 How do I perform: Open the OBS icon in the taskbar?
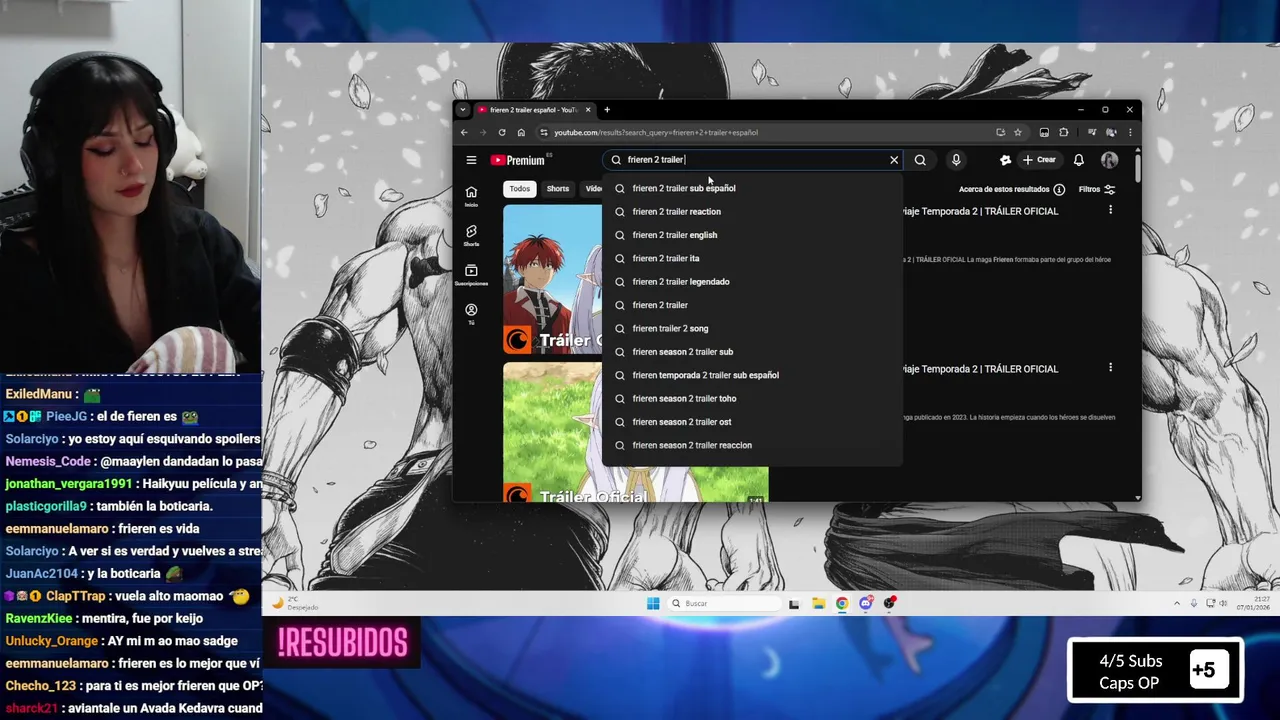[x=889, y=603]
